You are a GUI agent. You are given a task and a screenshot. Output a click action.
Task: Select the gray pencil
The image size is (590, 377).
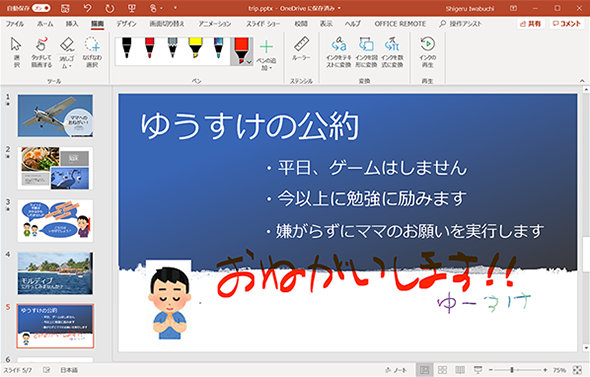(x=172, y=48)
